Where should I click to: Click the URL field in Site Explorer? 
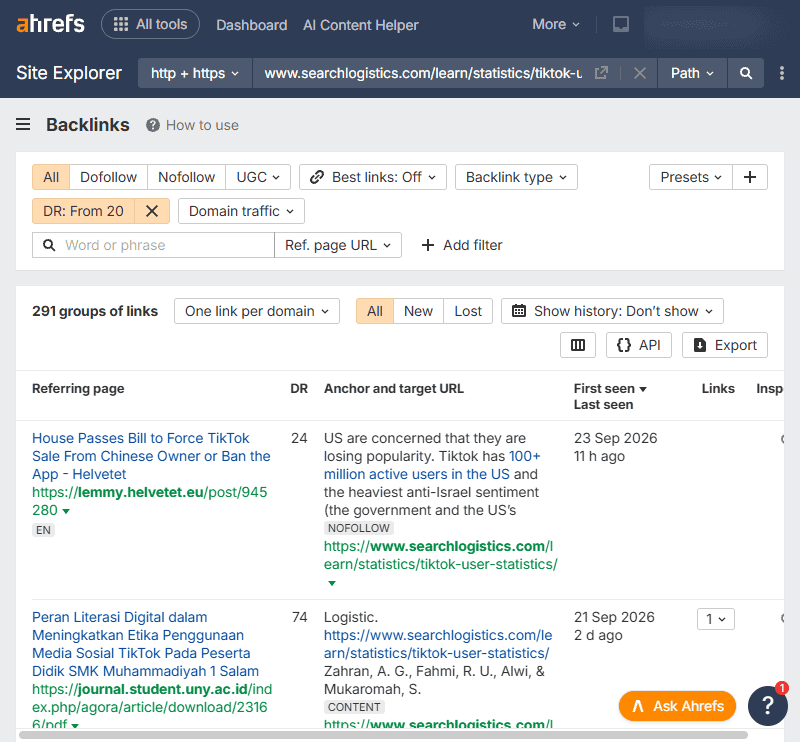coord(422,73)
